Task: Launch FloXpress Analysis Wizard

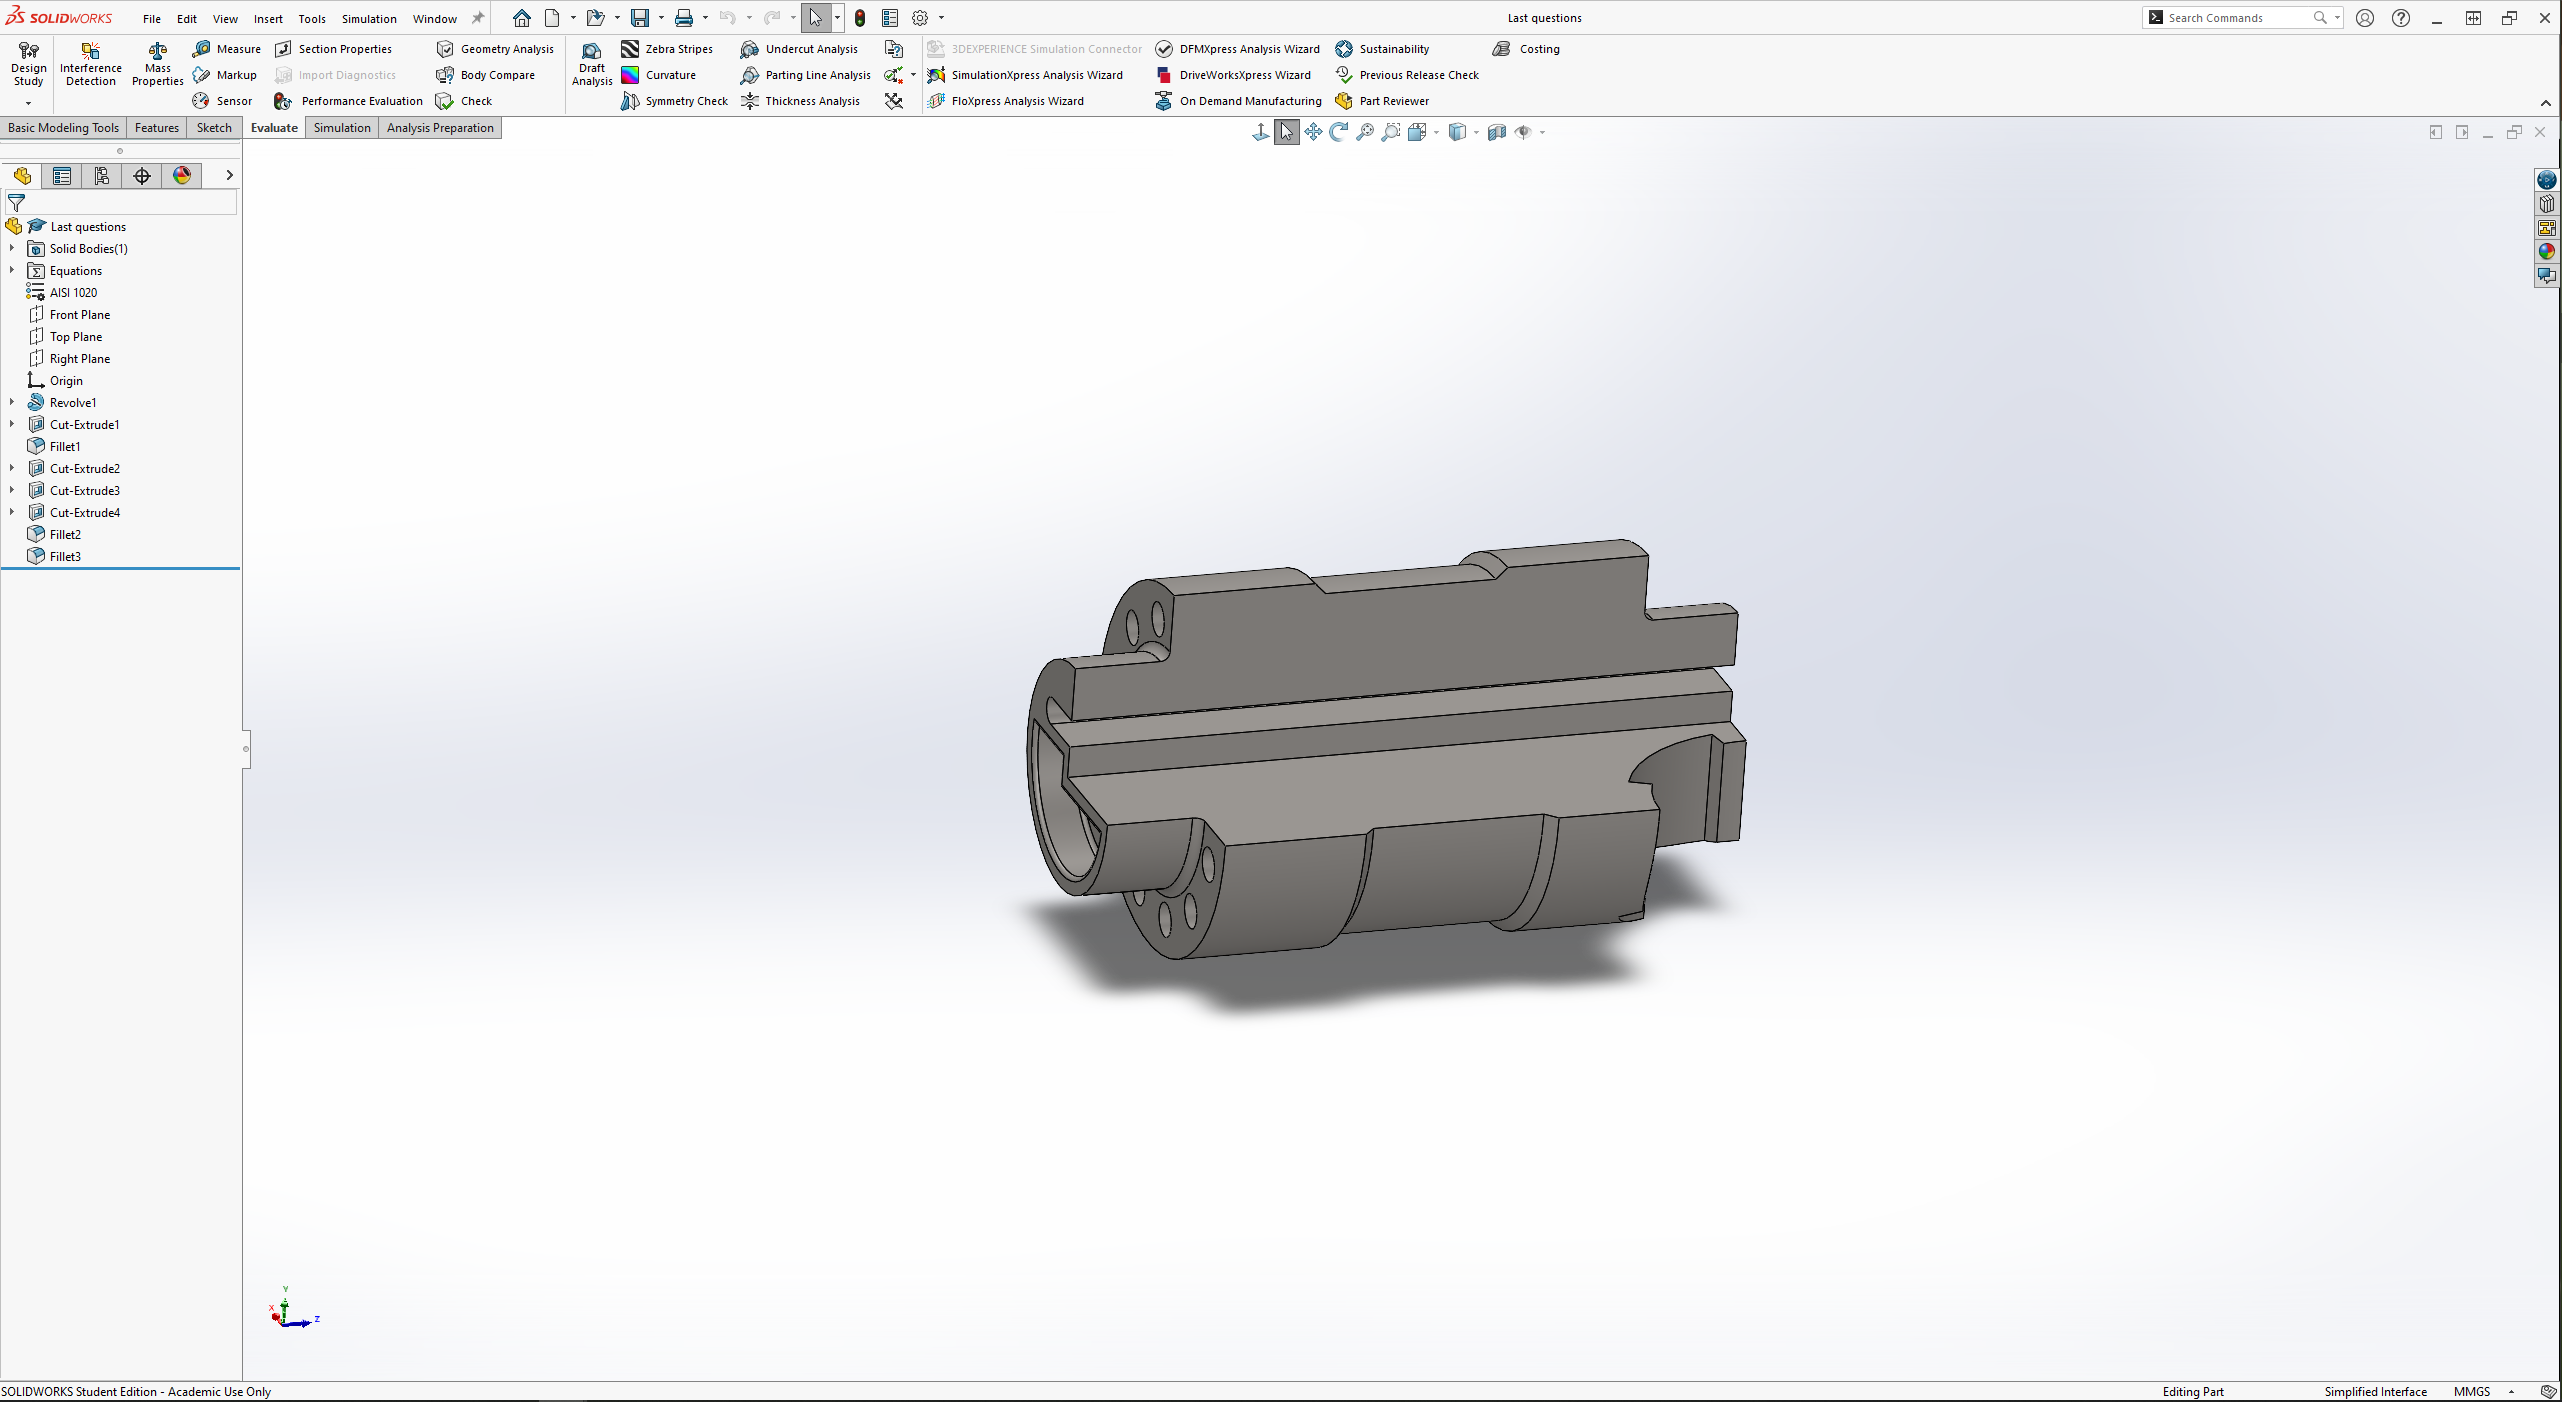Action: 1006,101
